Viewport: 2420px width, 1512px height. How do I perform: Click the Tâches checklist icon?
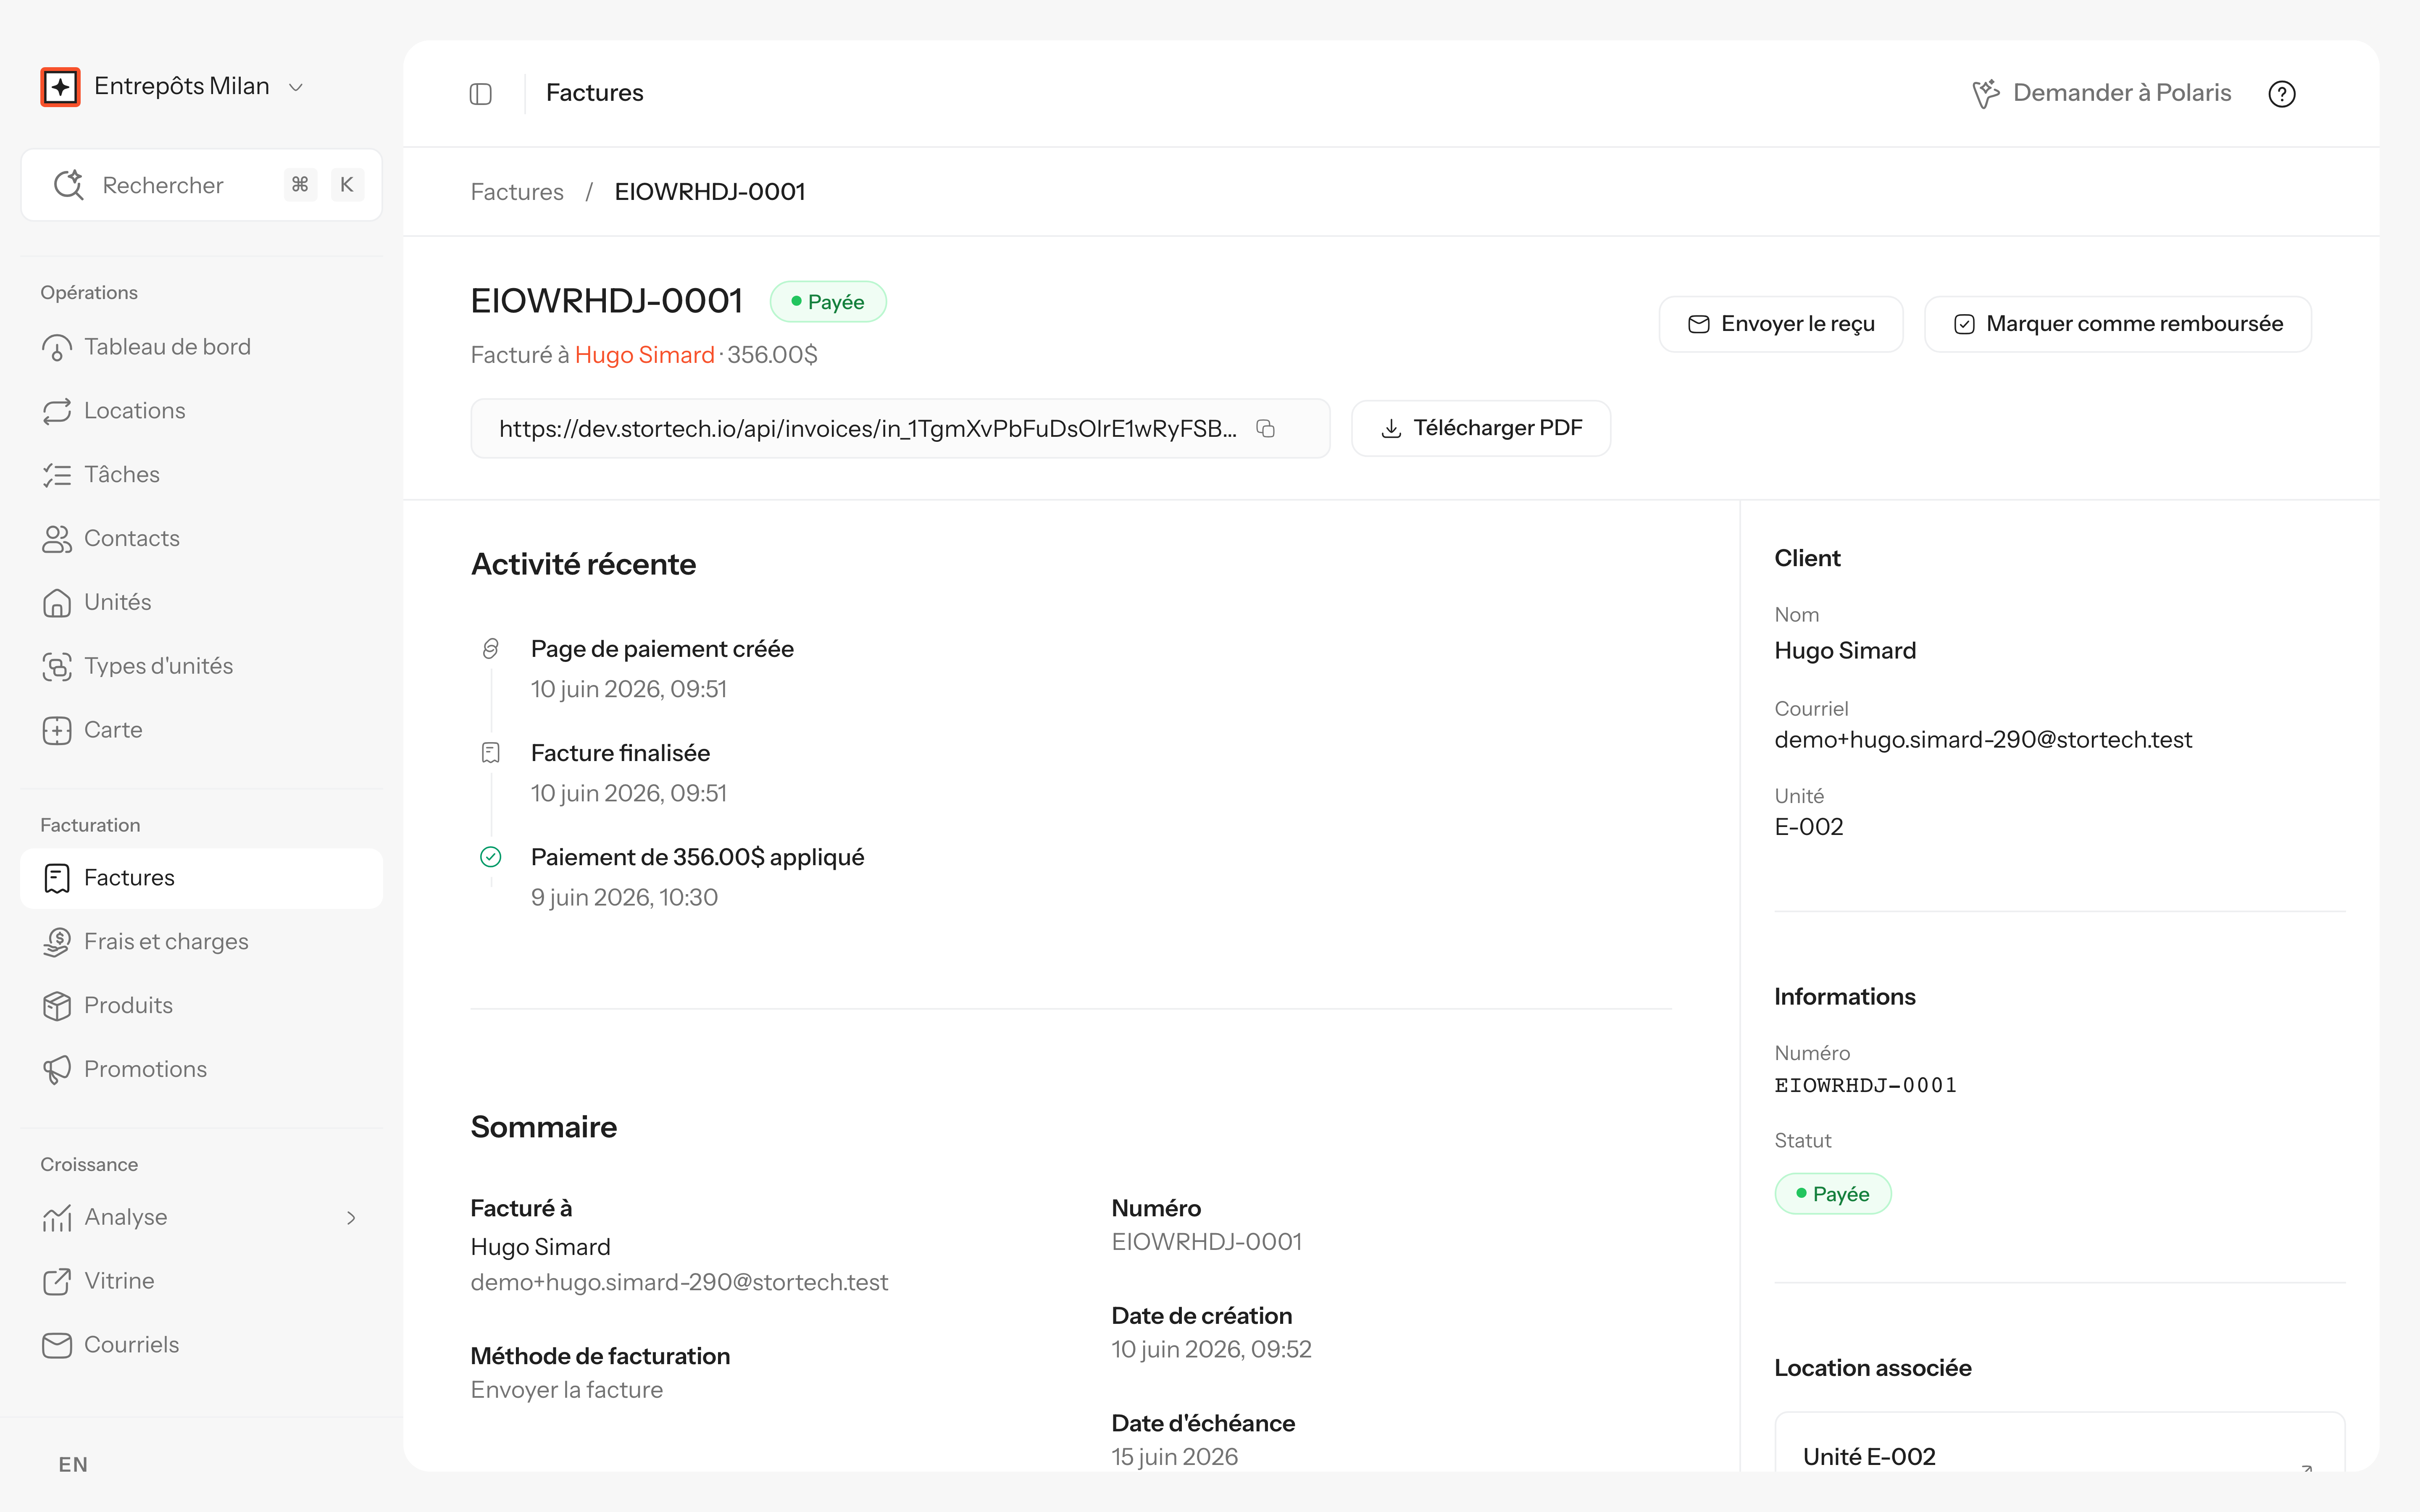[57, 475]
